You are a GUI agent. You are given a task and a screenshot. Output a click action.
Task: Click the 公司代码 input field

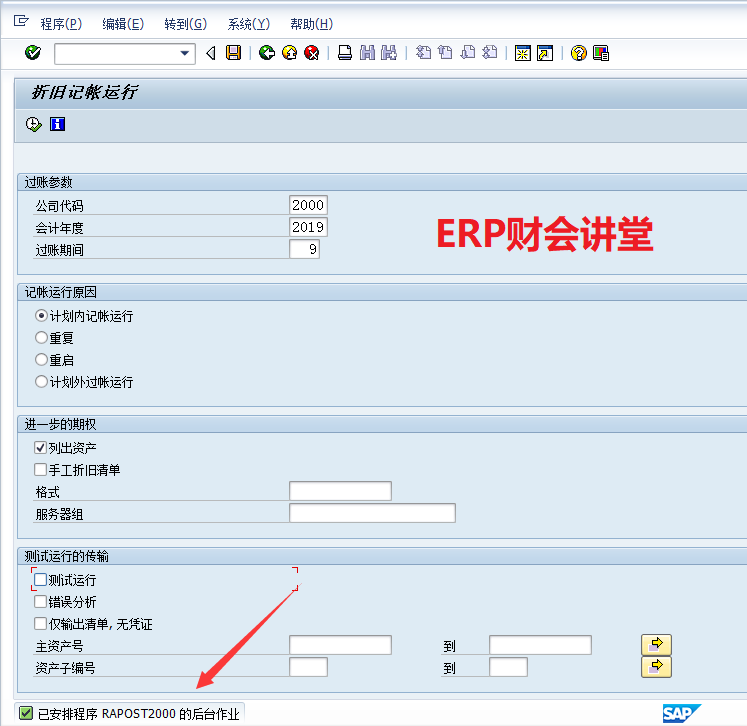(308, 205)
